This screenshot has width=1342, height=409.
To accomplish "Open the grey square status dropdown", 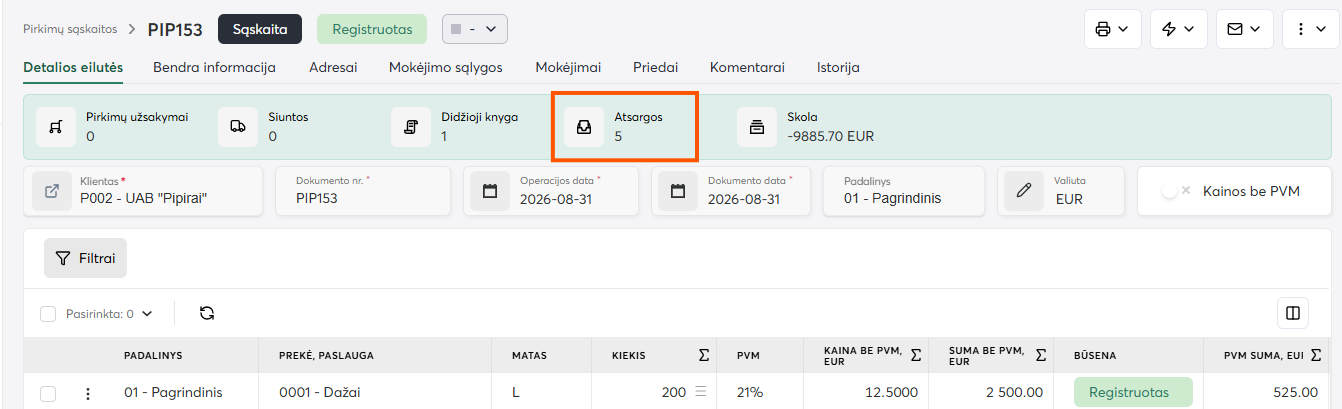I will pos(475,29).
